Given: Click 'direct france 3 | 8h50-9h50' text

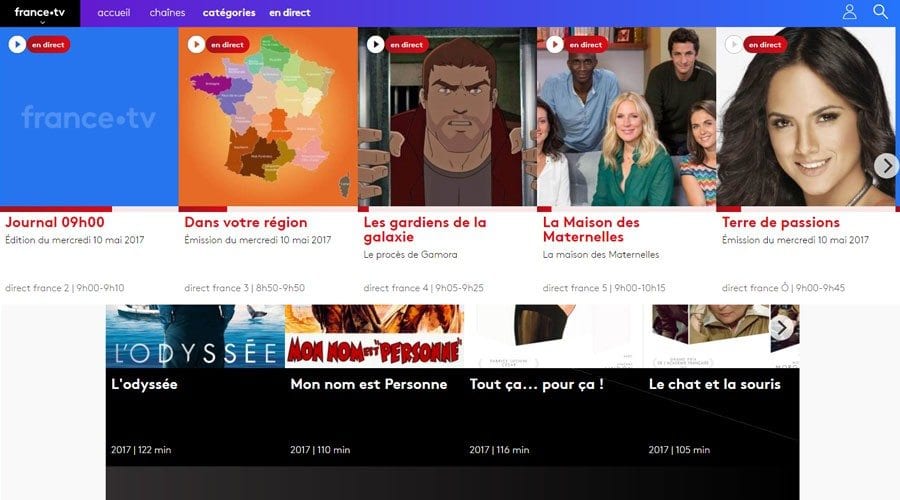Looking at the screenshot, I should [x=245, y=288].
